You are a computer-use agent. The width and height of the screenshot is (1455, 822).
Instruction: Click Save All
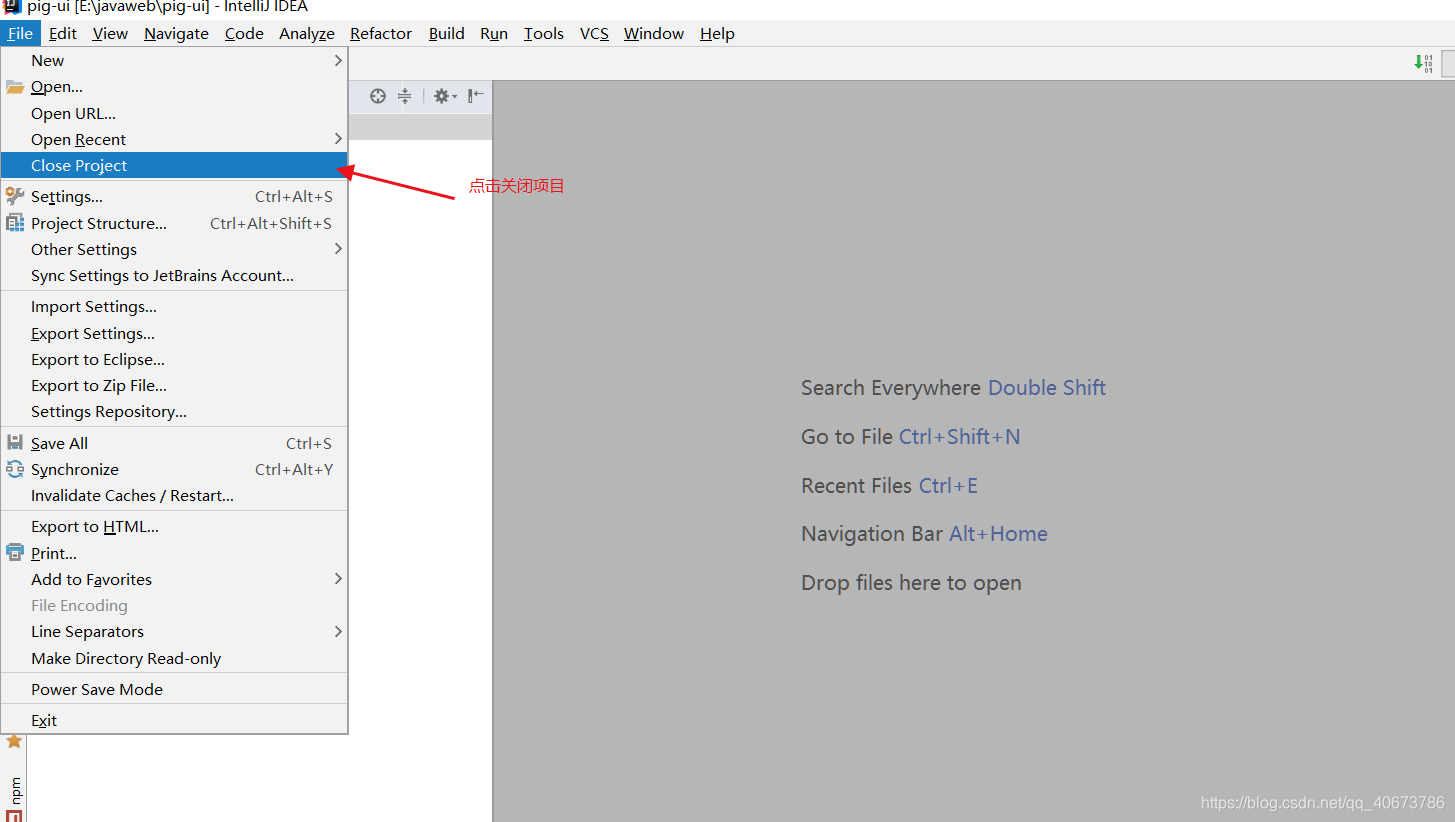click(174, 443)
